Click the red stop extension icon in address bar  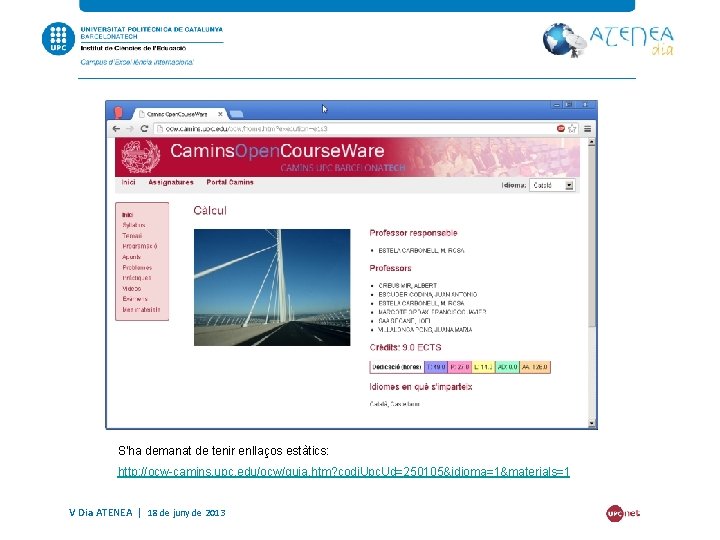click(560, 129)
